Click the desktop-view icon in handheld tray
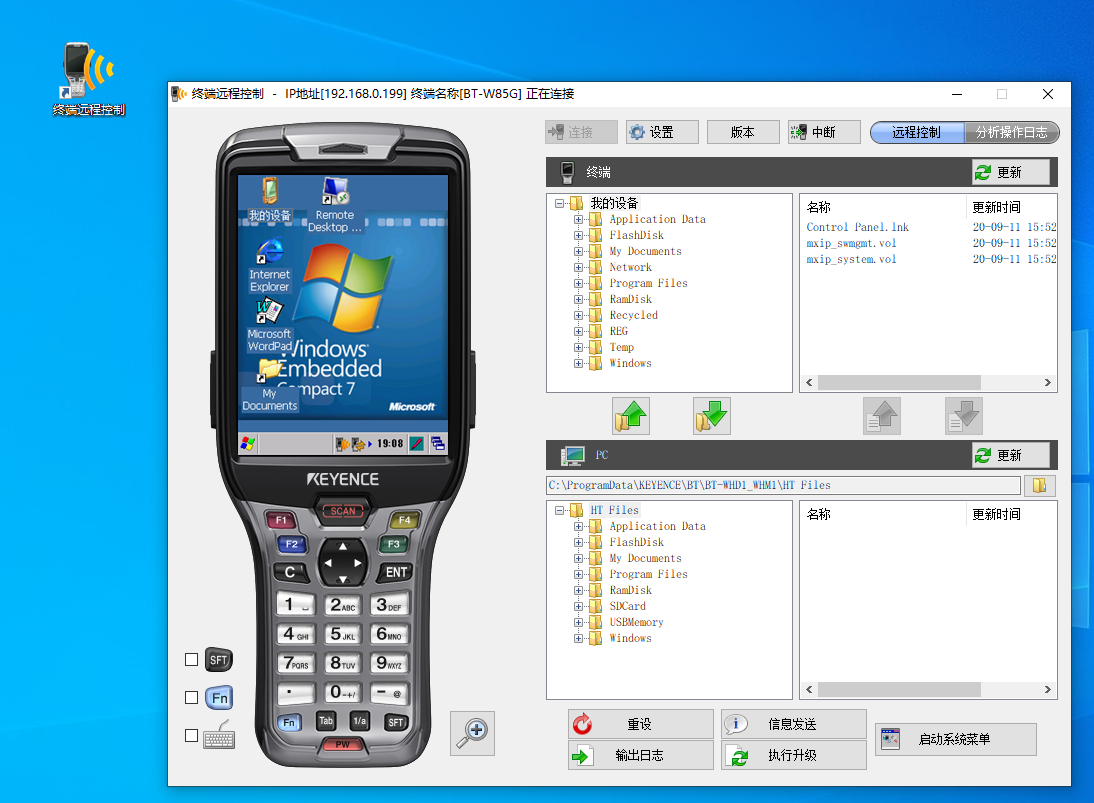 (x=437, y=443)
